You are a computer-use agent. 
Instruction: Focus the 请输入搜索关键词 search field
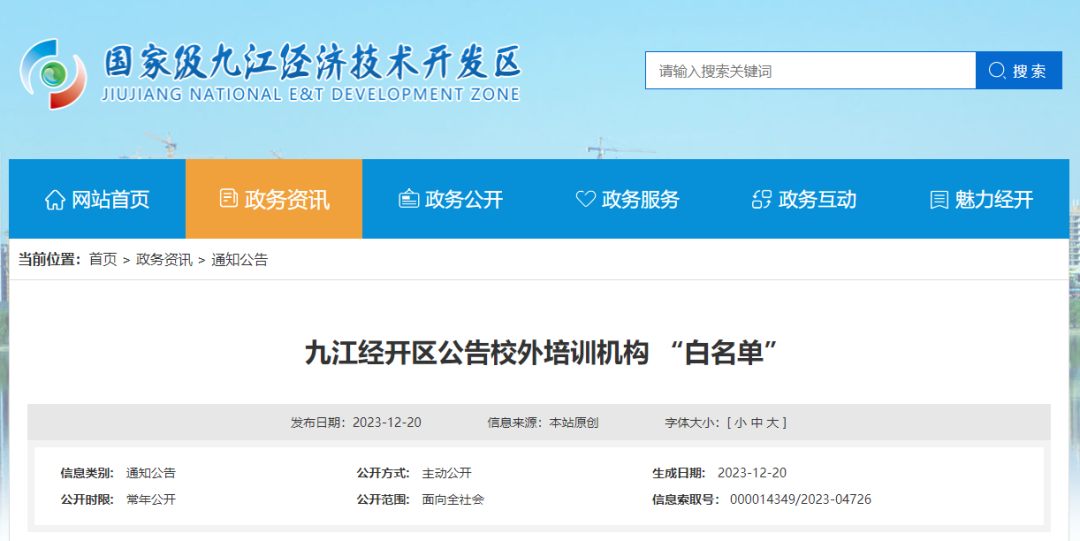click(810, 70)
